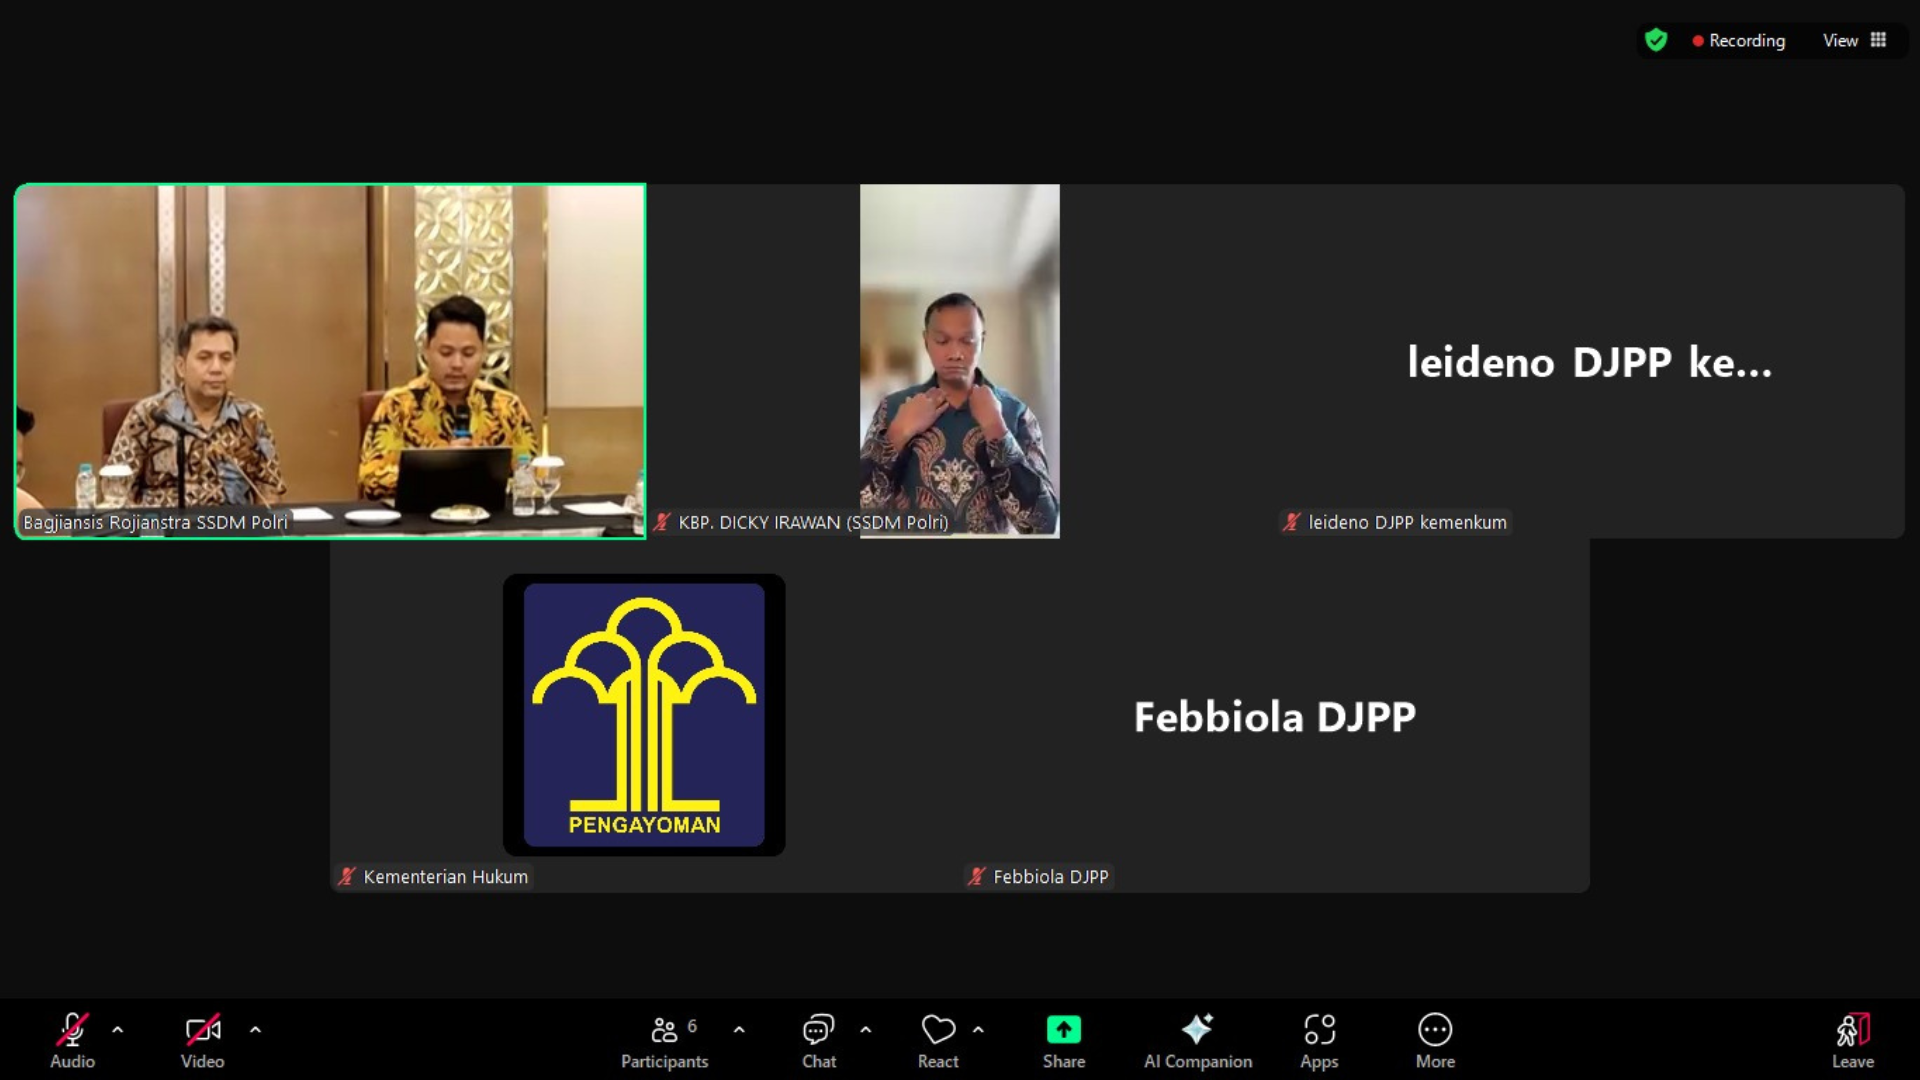Click the green shield encryption icon
Image resolution: width=1920 pixels, height=1080 pixels.
1656,40
